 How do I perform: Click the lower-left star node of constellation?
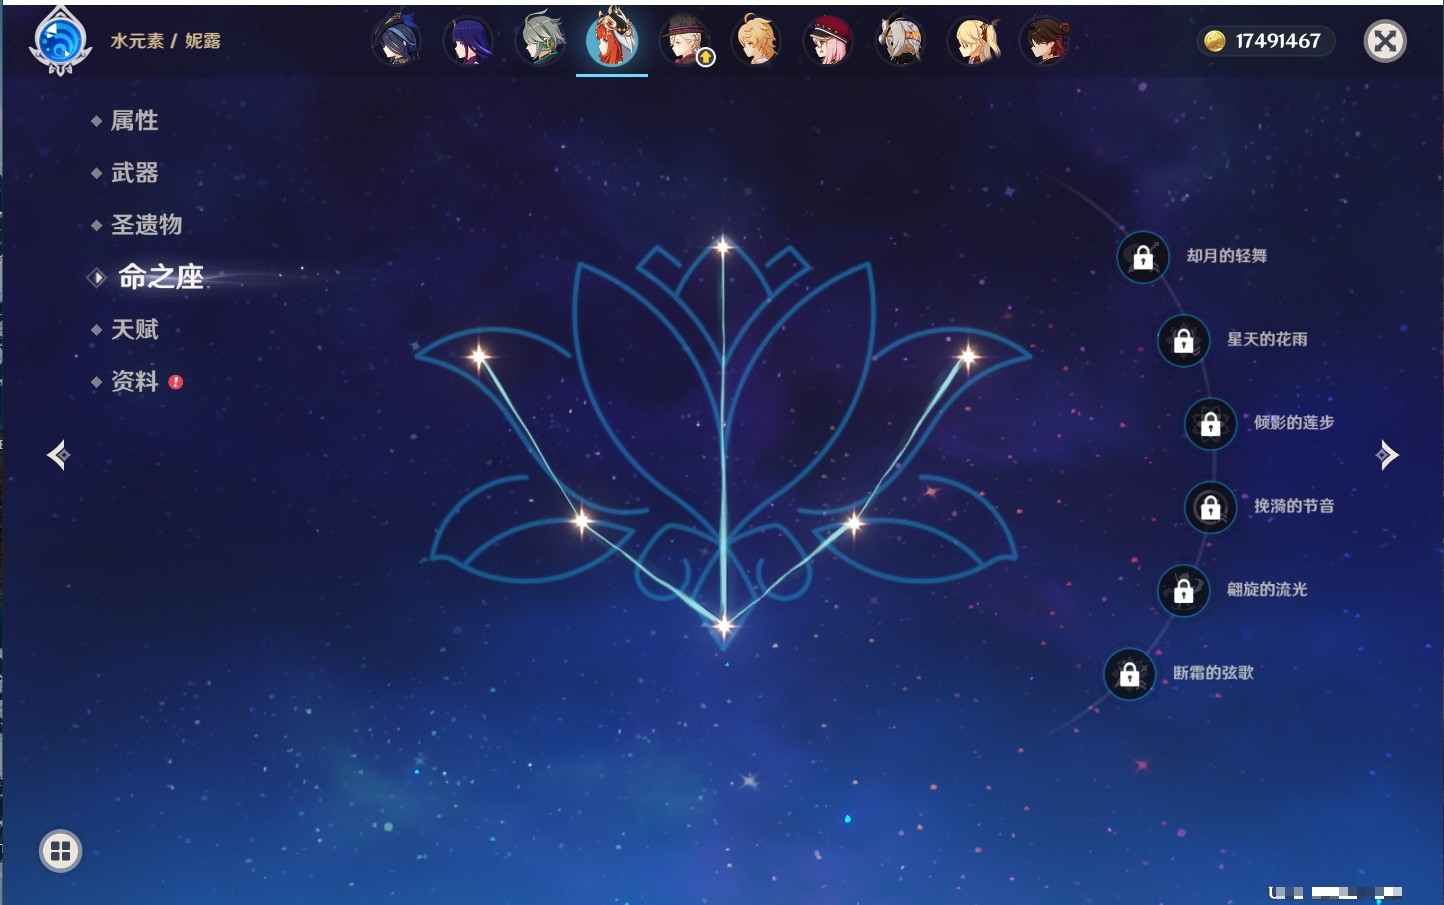(x=583, y=520)
